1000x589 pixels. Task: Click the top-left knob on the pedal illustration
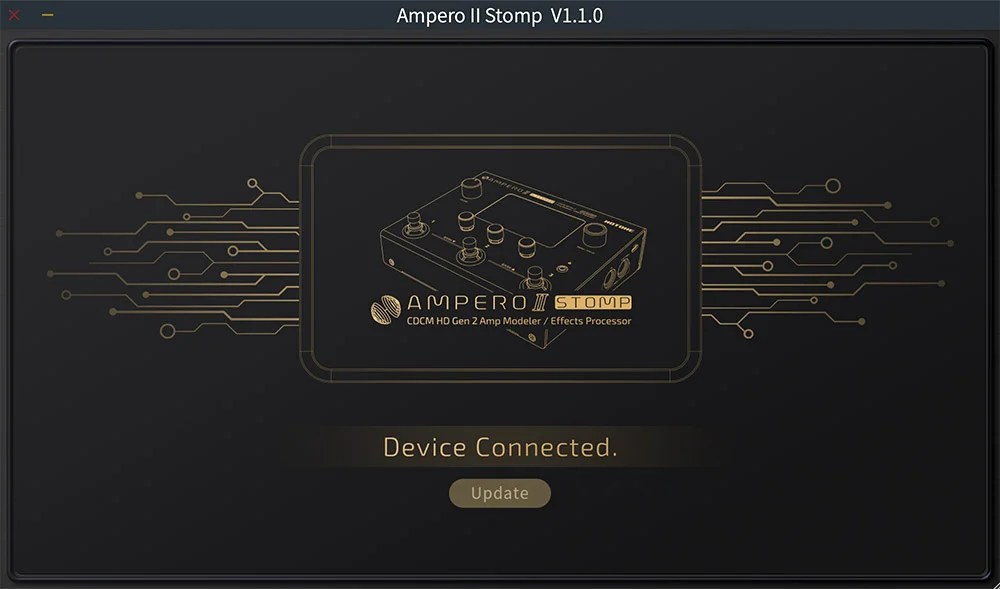pyautogui.click(x=471, y=187)
